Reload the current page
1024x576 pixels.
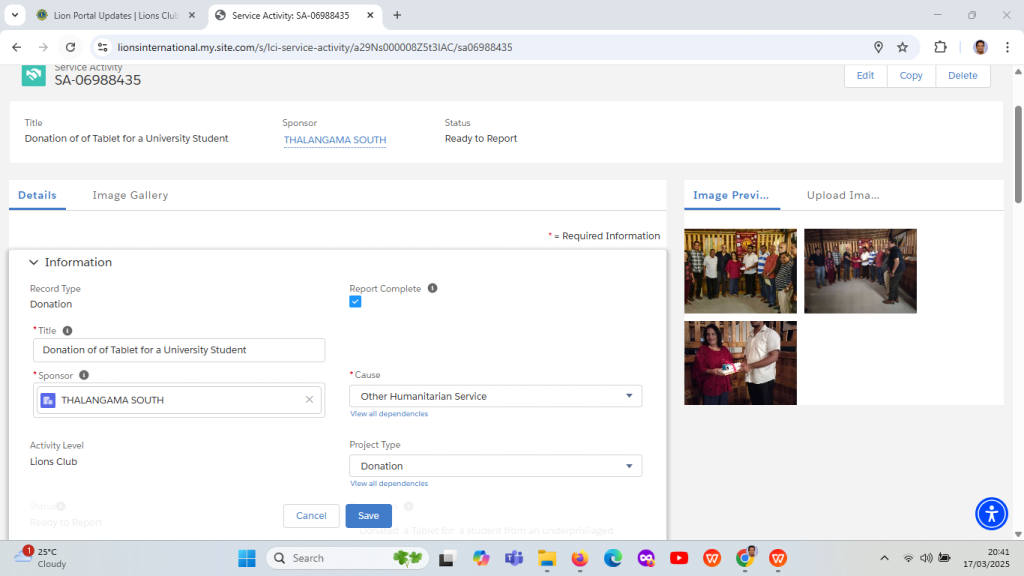[71, 47]
